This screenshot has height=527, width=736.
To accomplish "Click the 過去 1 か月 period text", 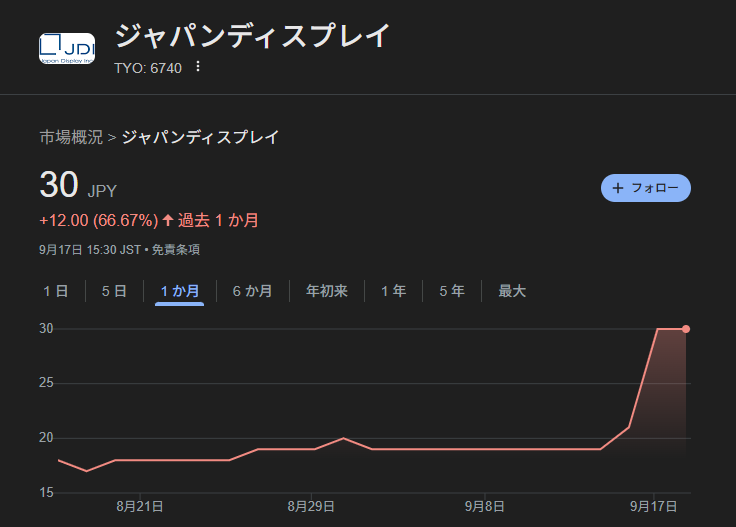I will click(218, 220).
